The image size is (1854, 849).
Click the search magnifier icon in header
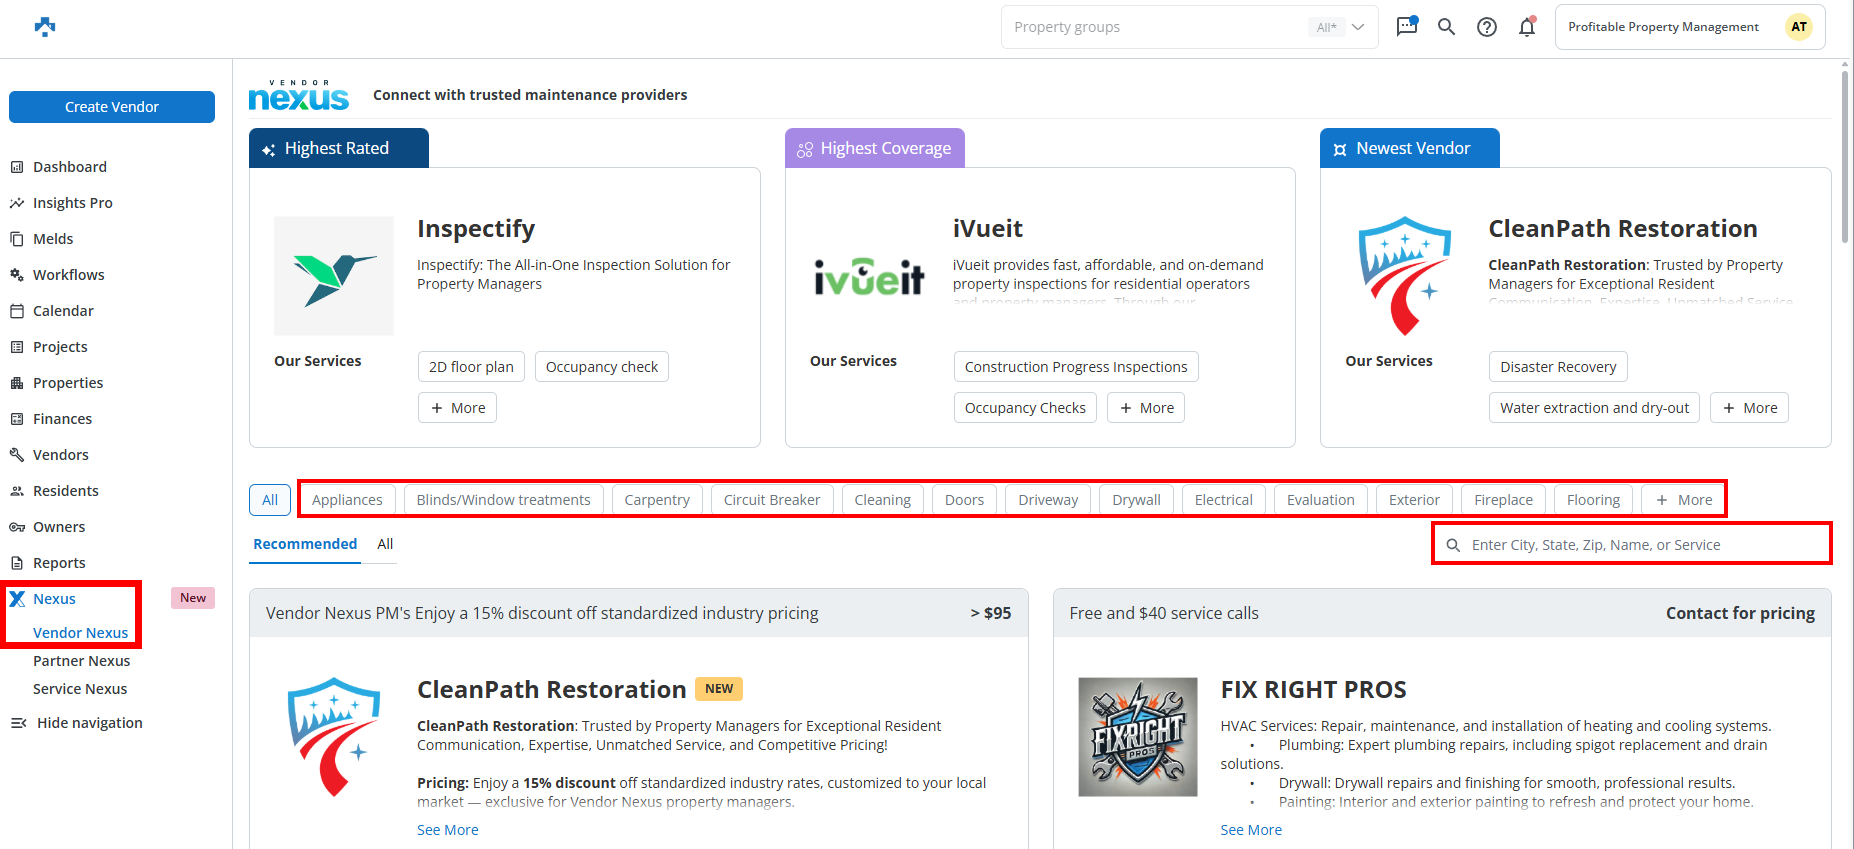pos(1446,27)
